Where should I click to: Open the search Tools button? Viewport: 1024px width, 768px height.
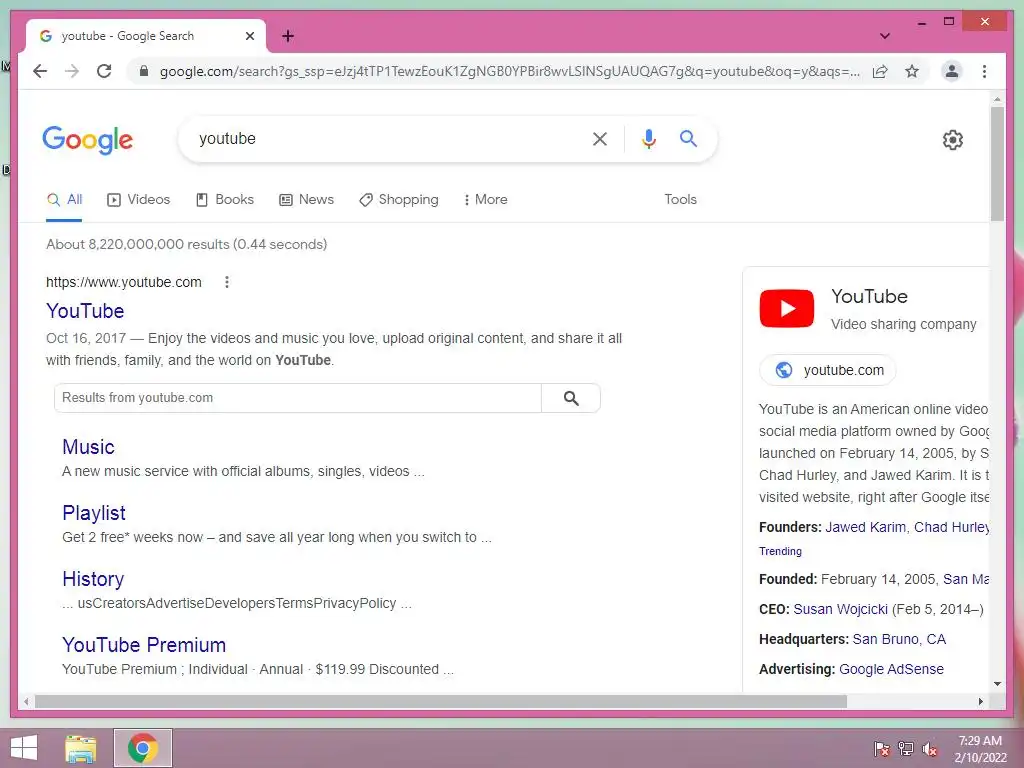[680, 200]
